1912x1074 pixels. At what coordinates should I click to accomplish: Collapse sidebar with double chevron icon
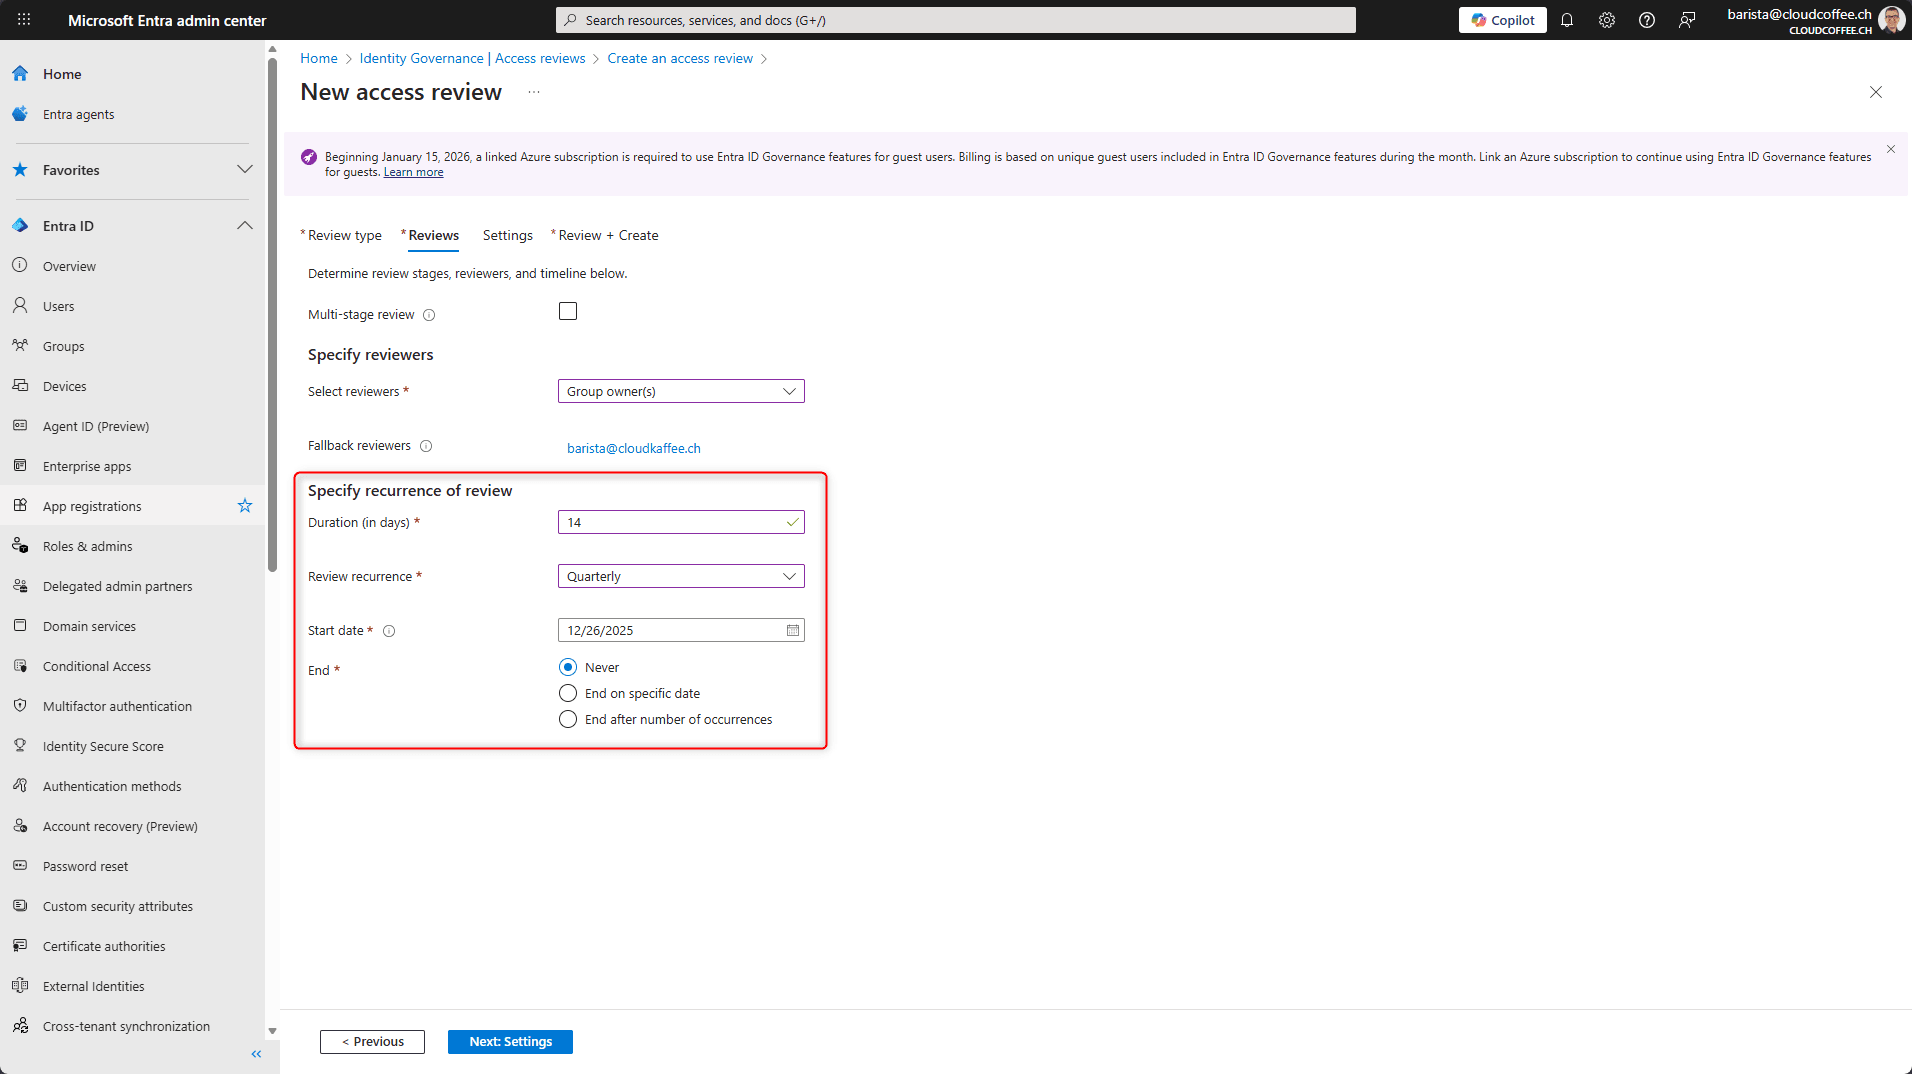[x=256, y=1054]
